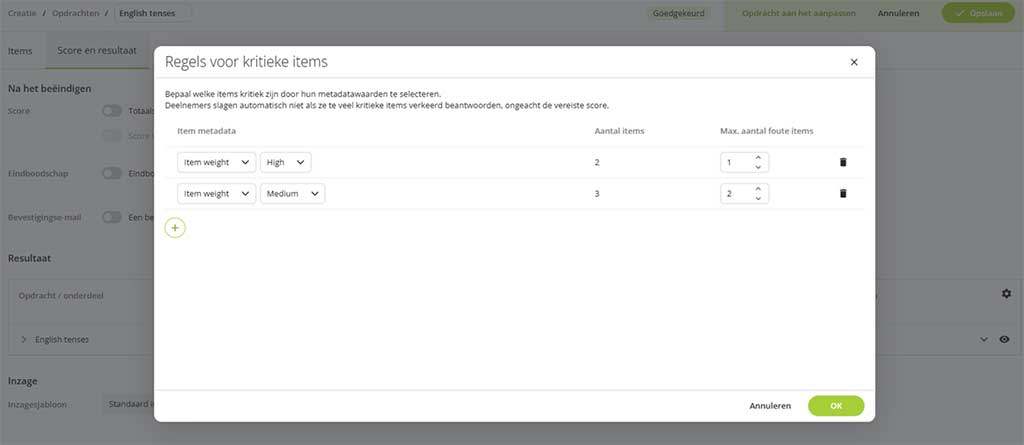The image size is (1024, 445).
Task: Open the result settings gear icon
Action: click(1006, 294)
